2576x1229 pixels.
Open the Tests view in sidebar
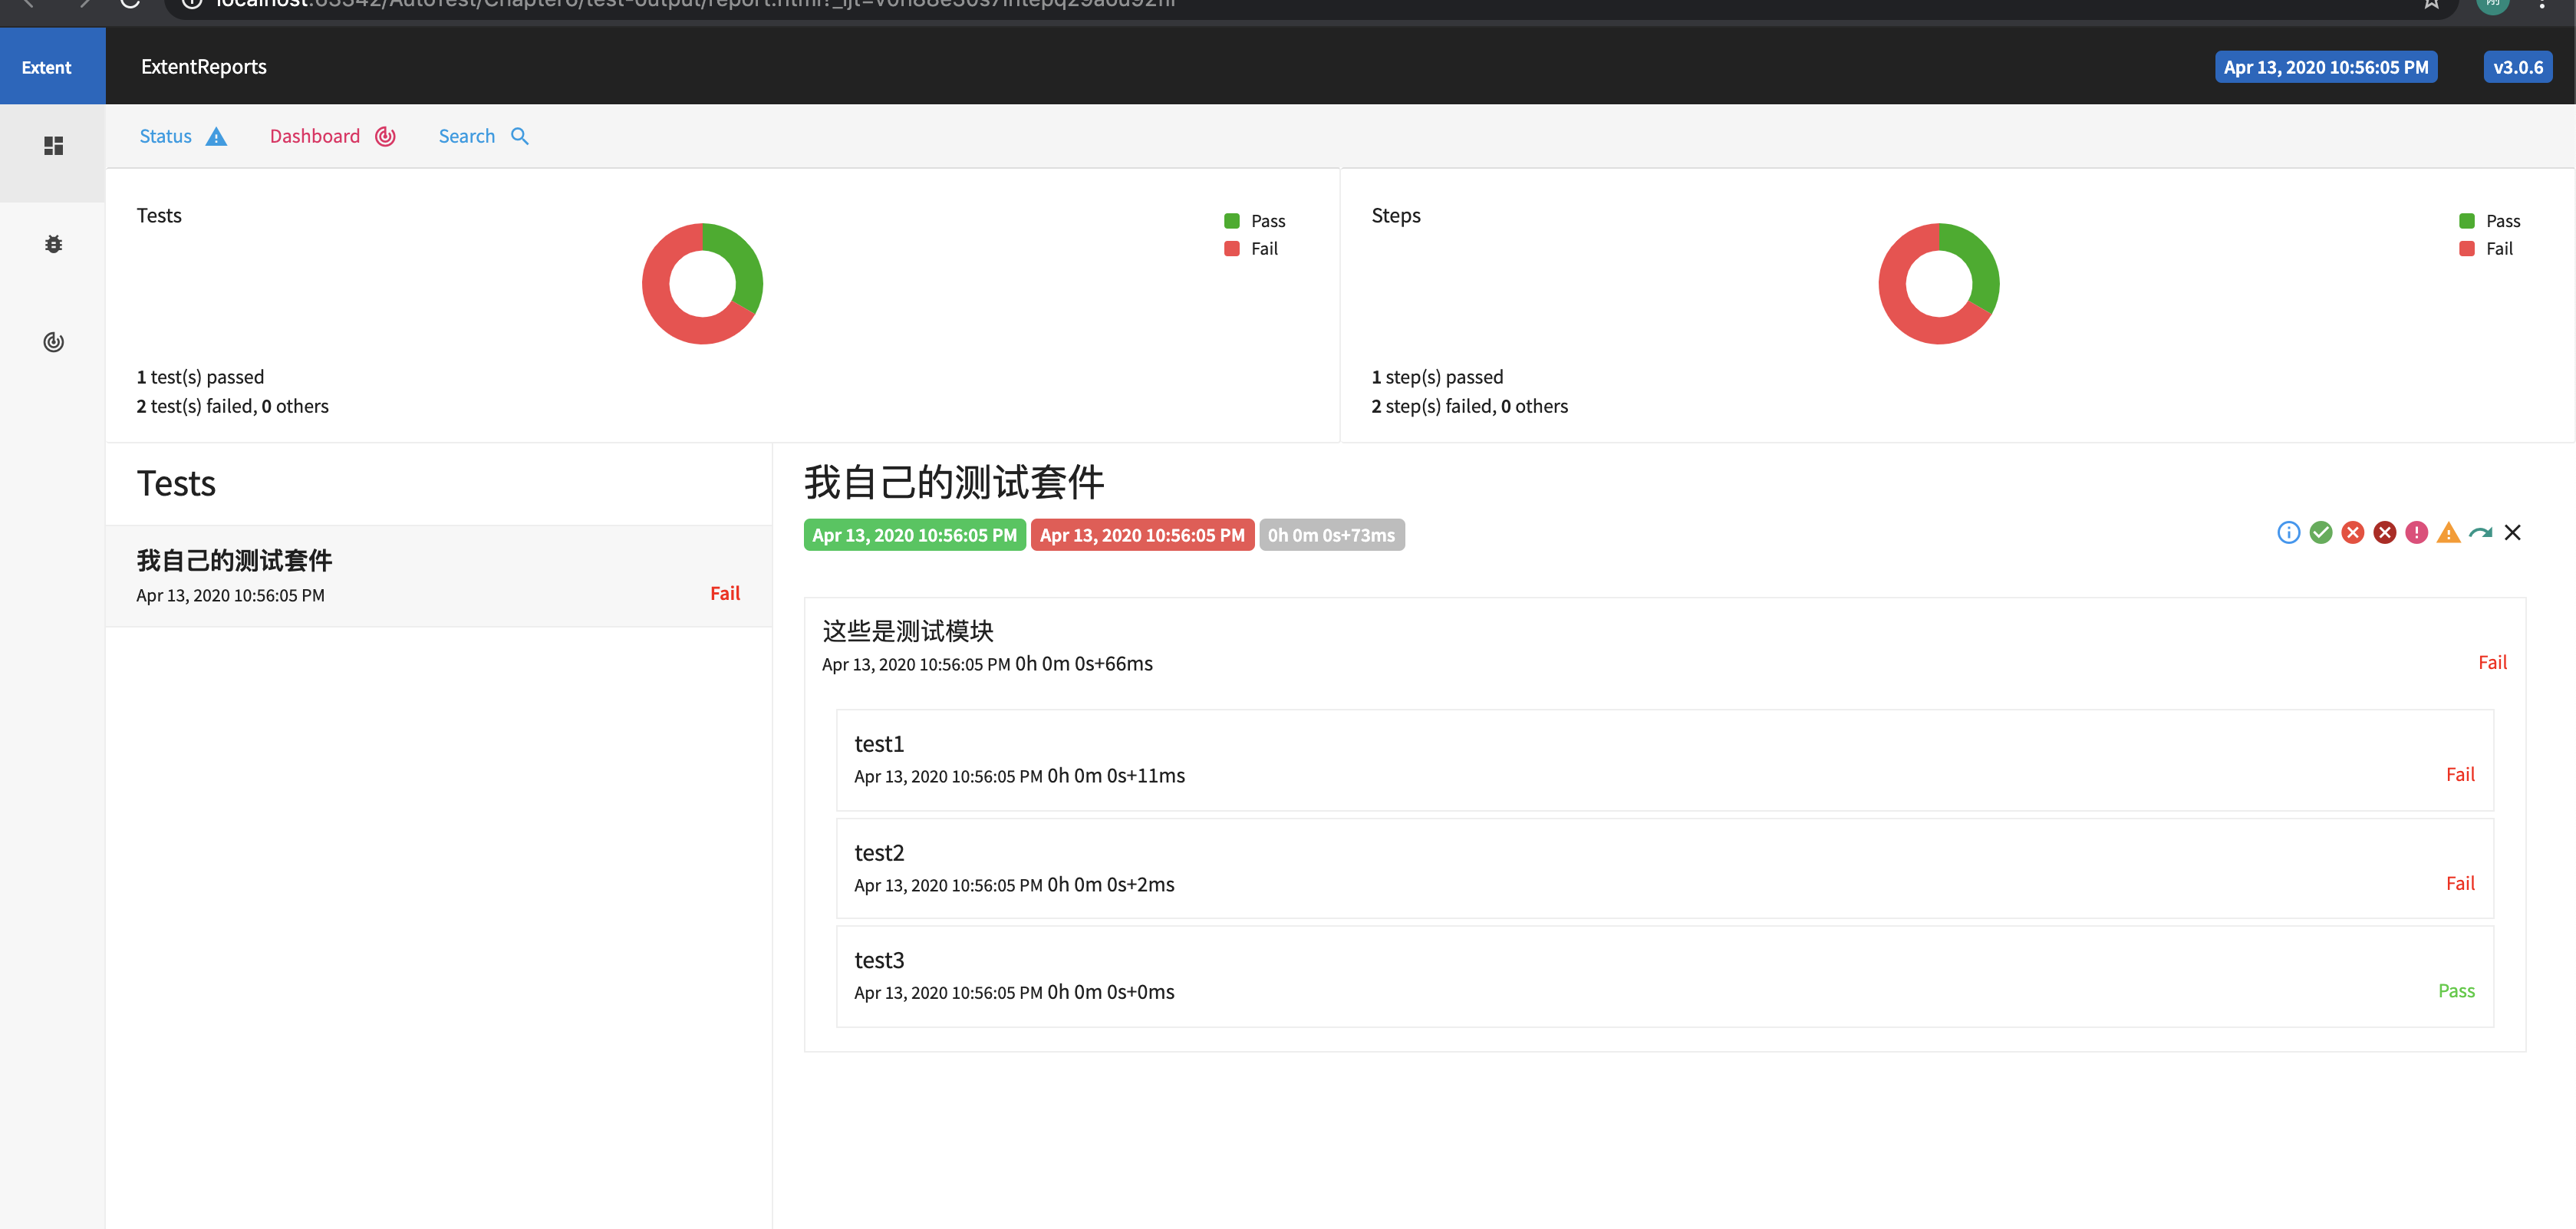click(x=53, y=146)
